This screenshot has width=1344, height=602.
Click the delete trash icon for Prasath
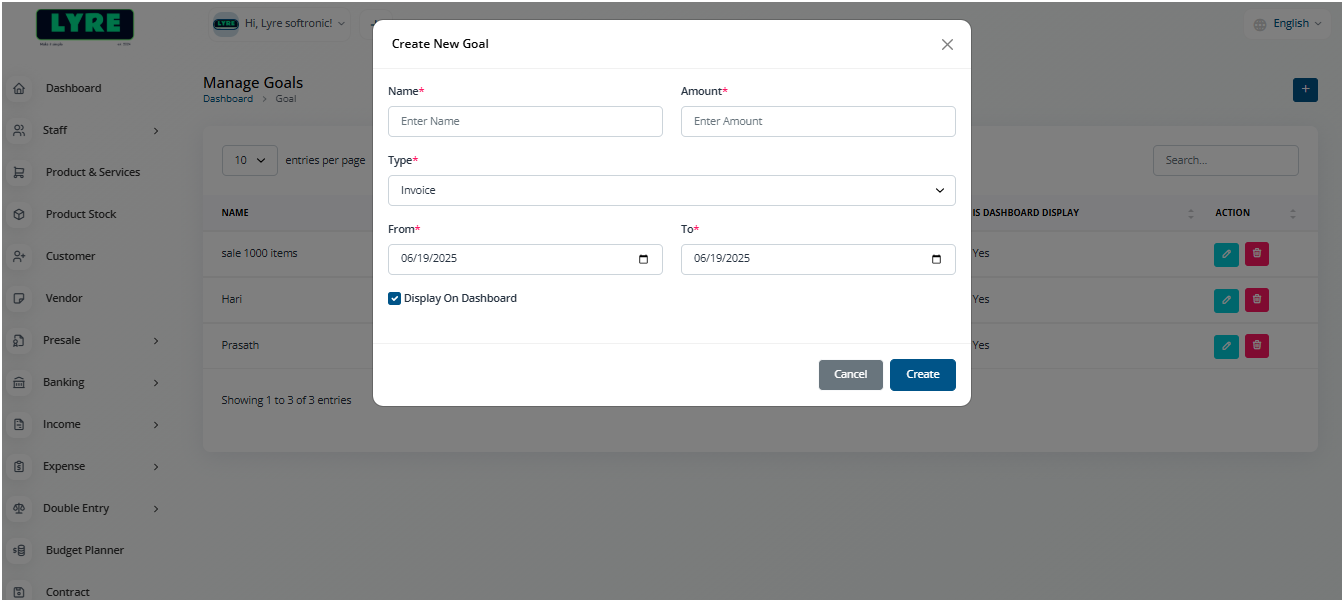(1256, 345)
